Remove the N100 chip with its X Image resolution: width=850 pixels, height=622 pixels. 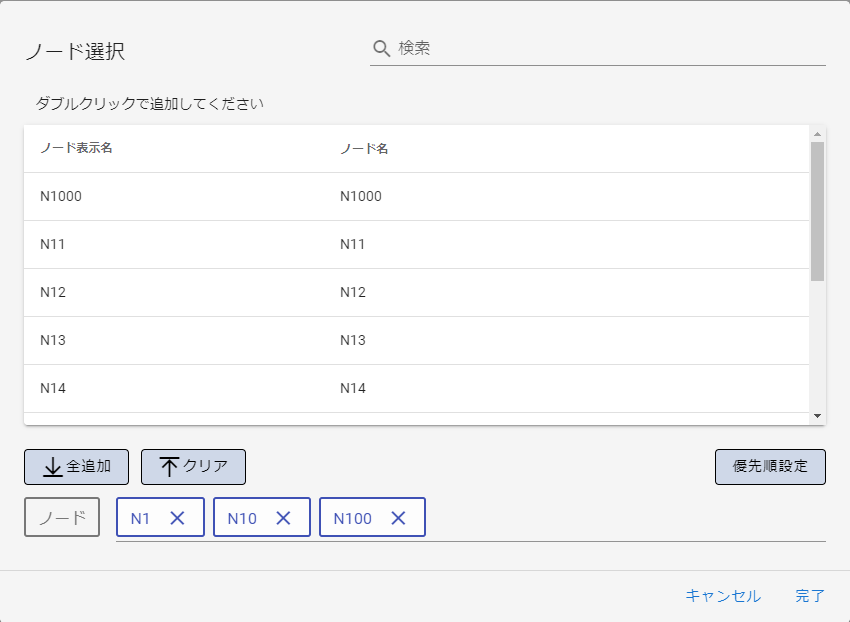pos(398,518)
